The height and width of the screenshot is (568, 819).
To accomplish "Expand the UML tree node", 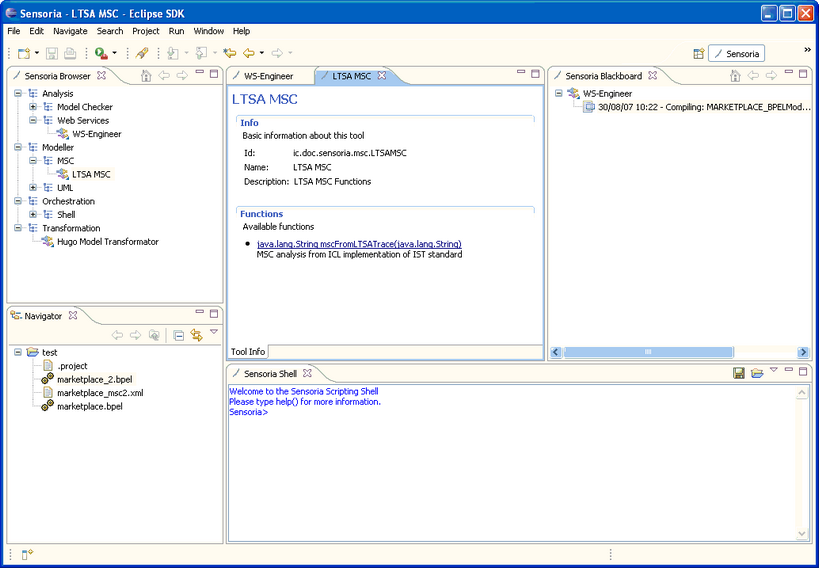I will coord(33,188).
